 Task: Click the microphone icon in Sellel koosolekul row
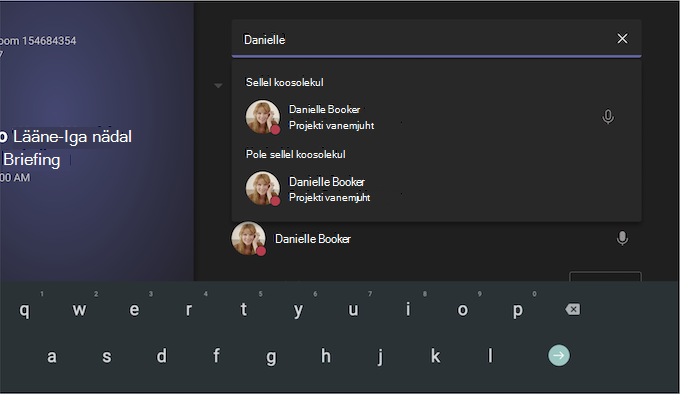point(608,117)
